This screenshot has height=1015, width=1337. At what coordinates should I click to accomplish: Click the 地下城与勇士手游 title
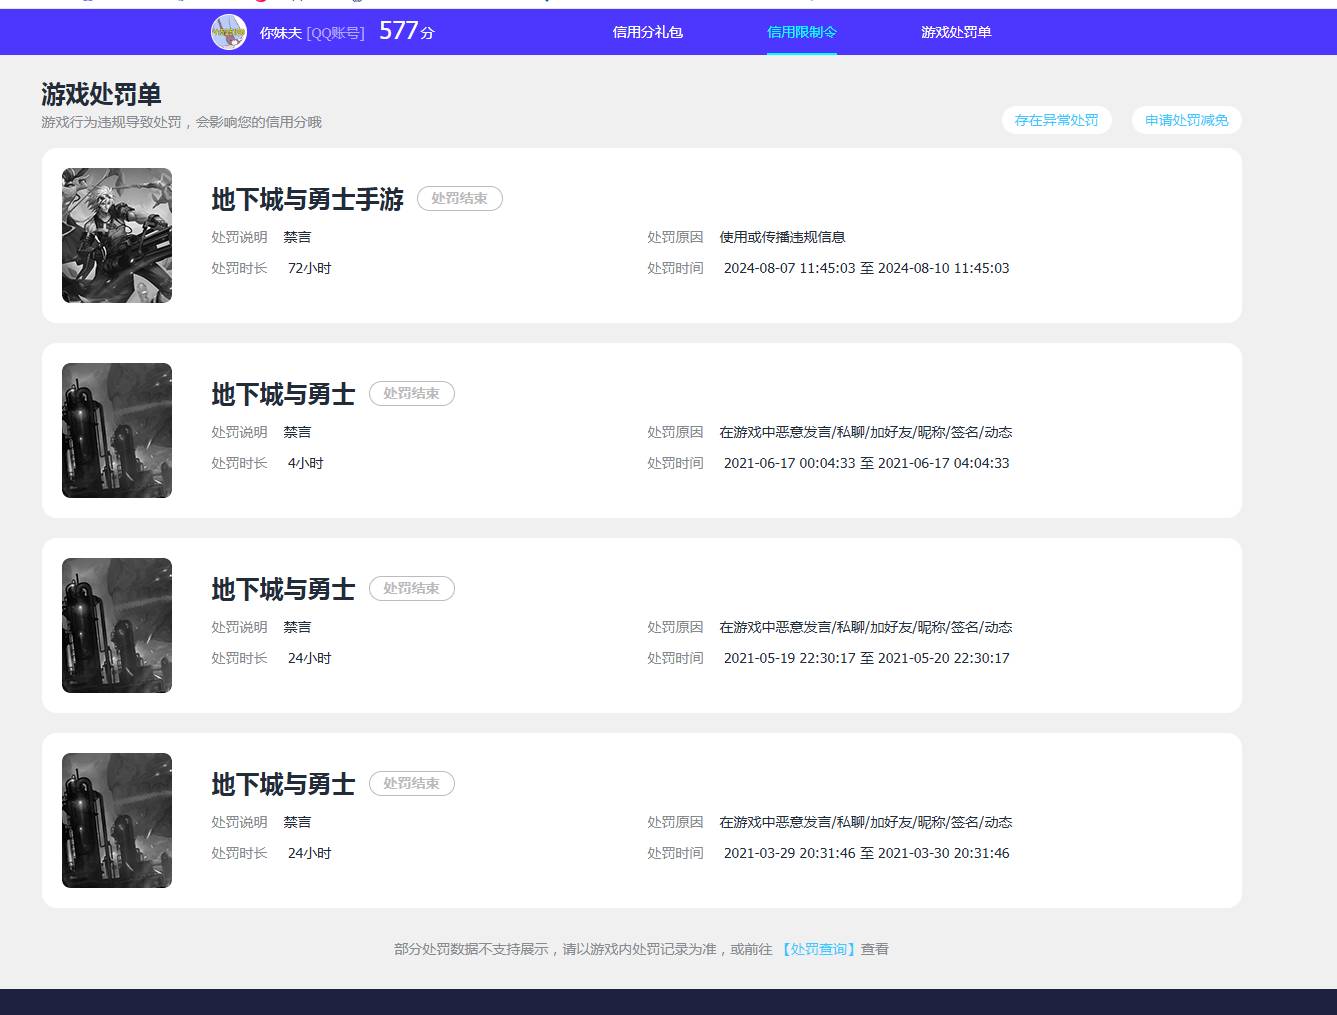click(307, 200)
